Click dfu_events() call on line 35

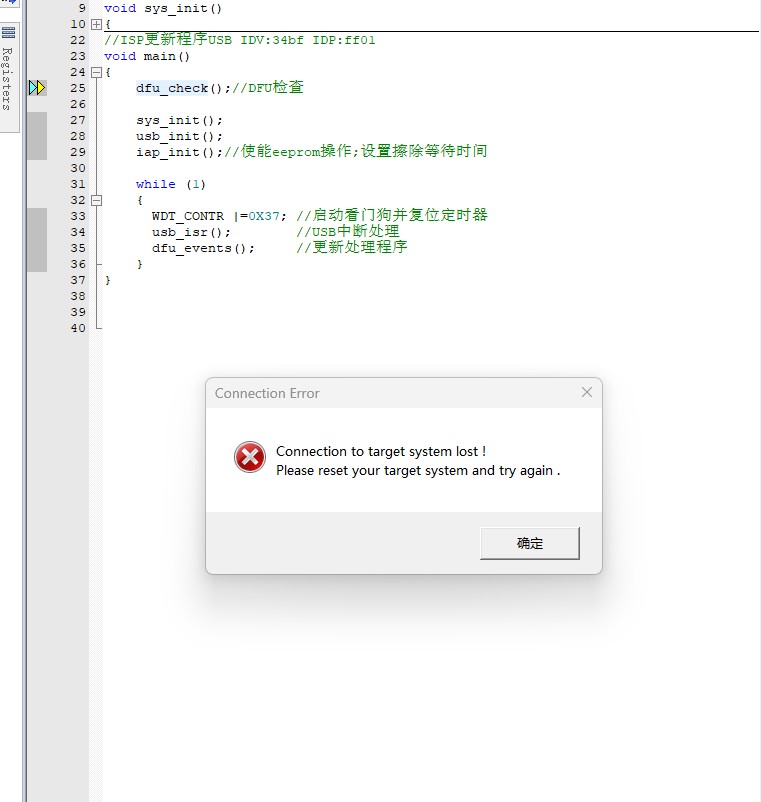coord(203,248)
